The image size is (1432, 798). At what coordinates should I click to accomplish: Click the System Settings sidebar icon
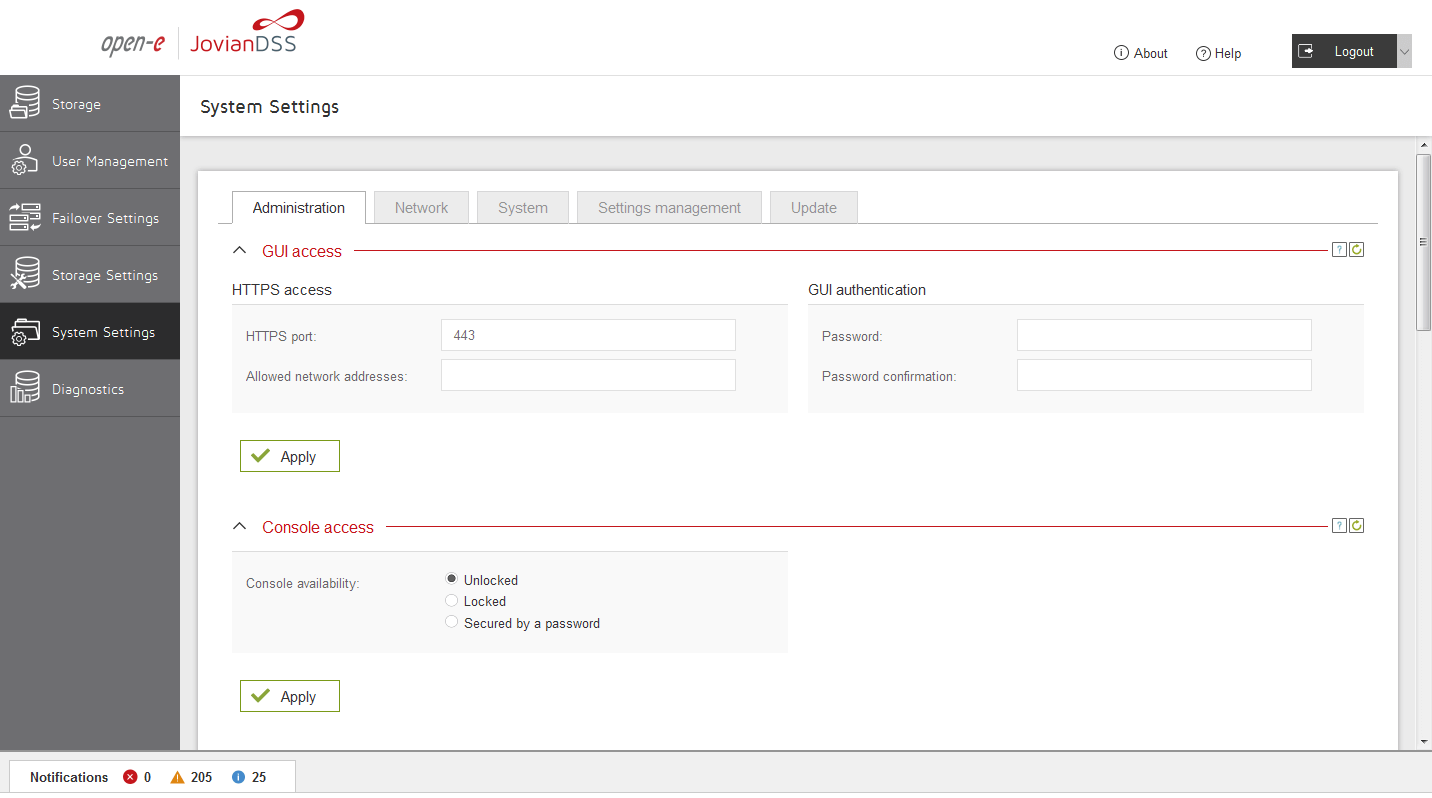pos(25,332)
